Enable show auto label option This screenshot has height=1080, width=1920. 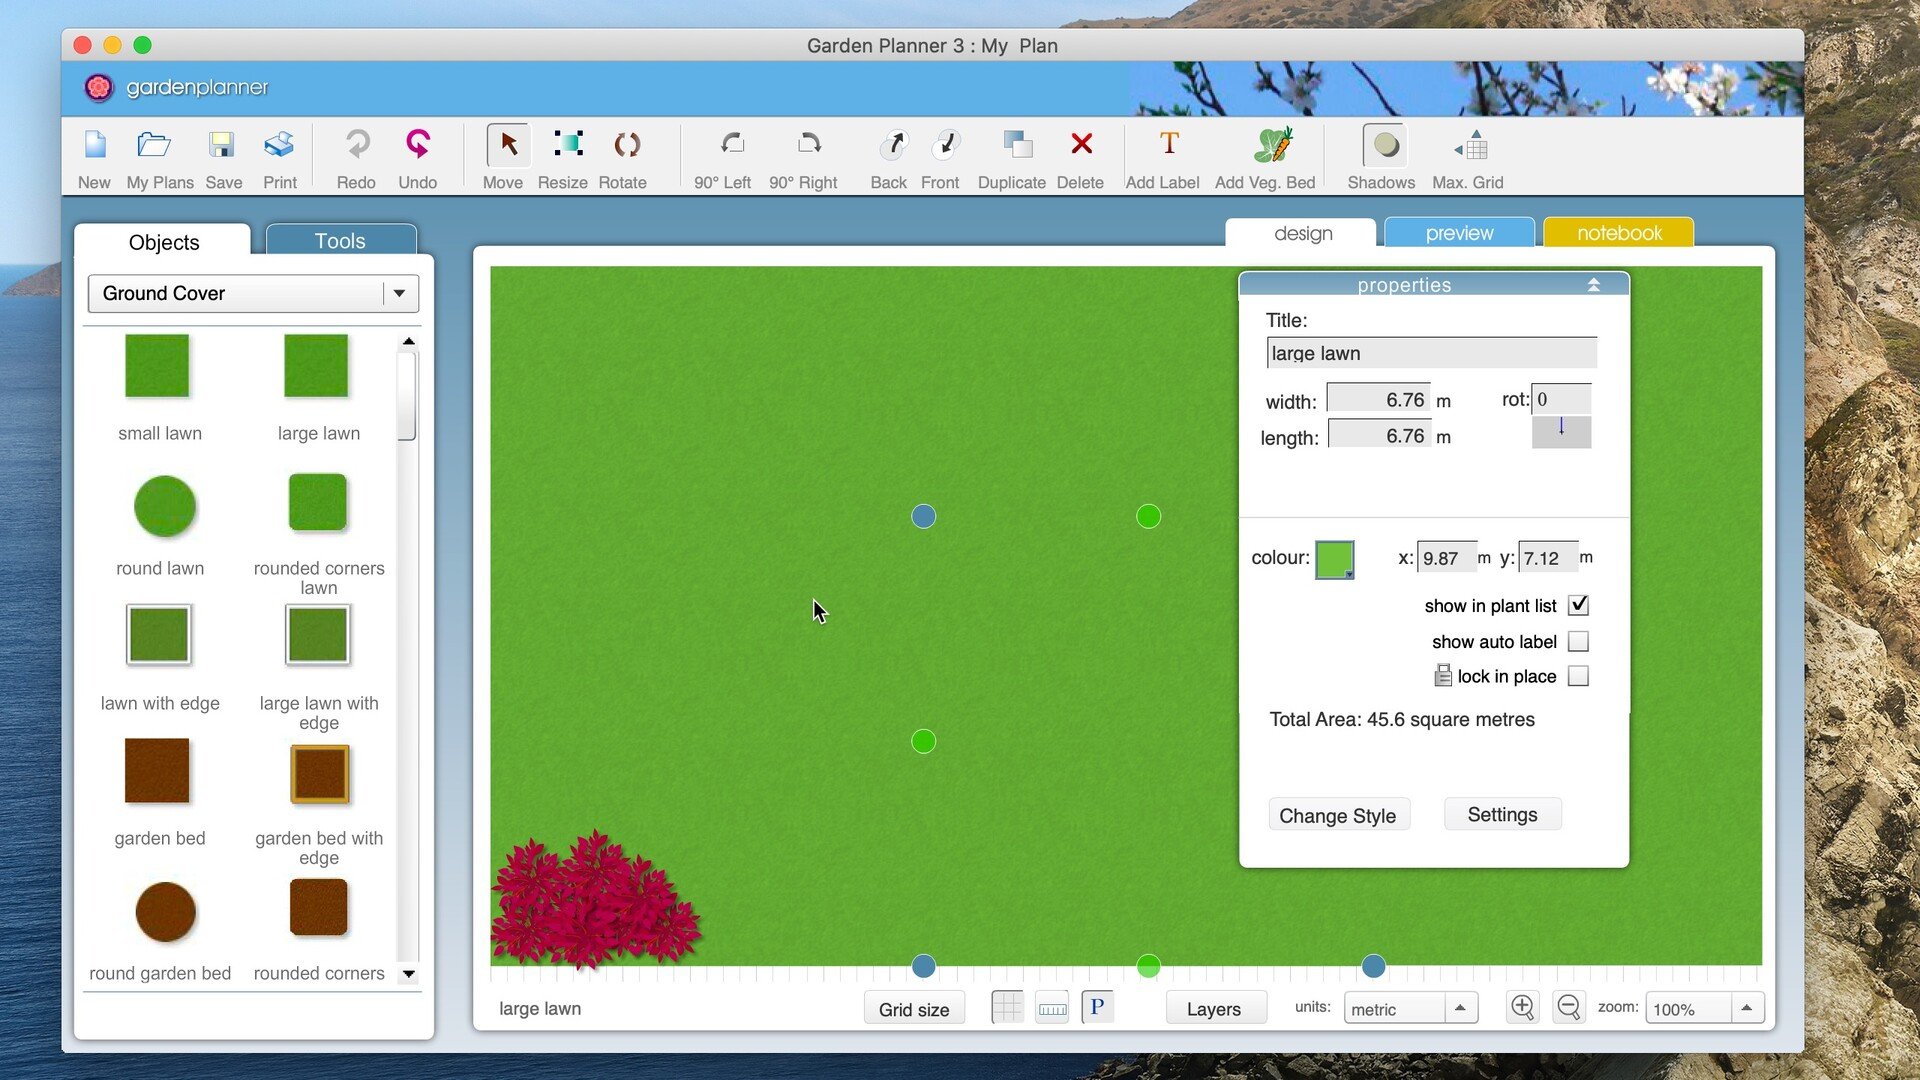click(x=1580, y=641)
